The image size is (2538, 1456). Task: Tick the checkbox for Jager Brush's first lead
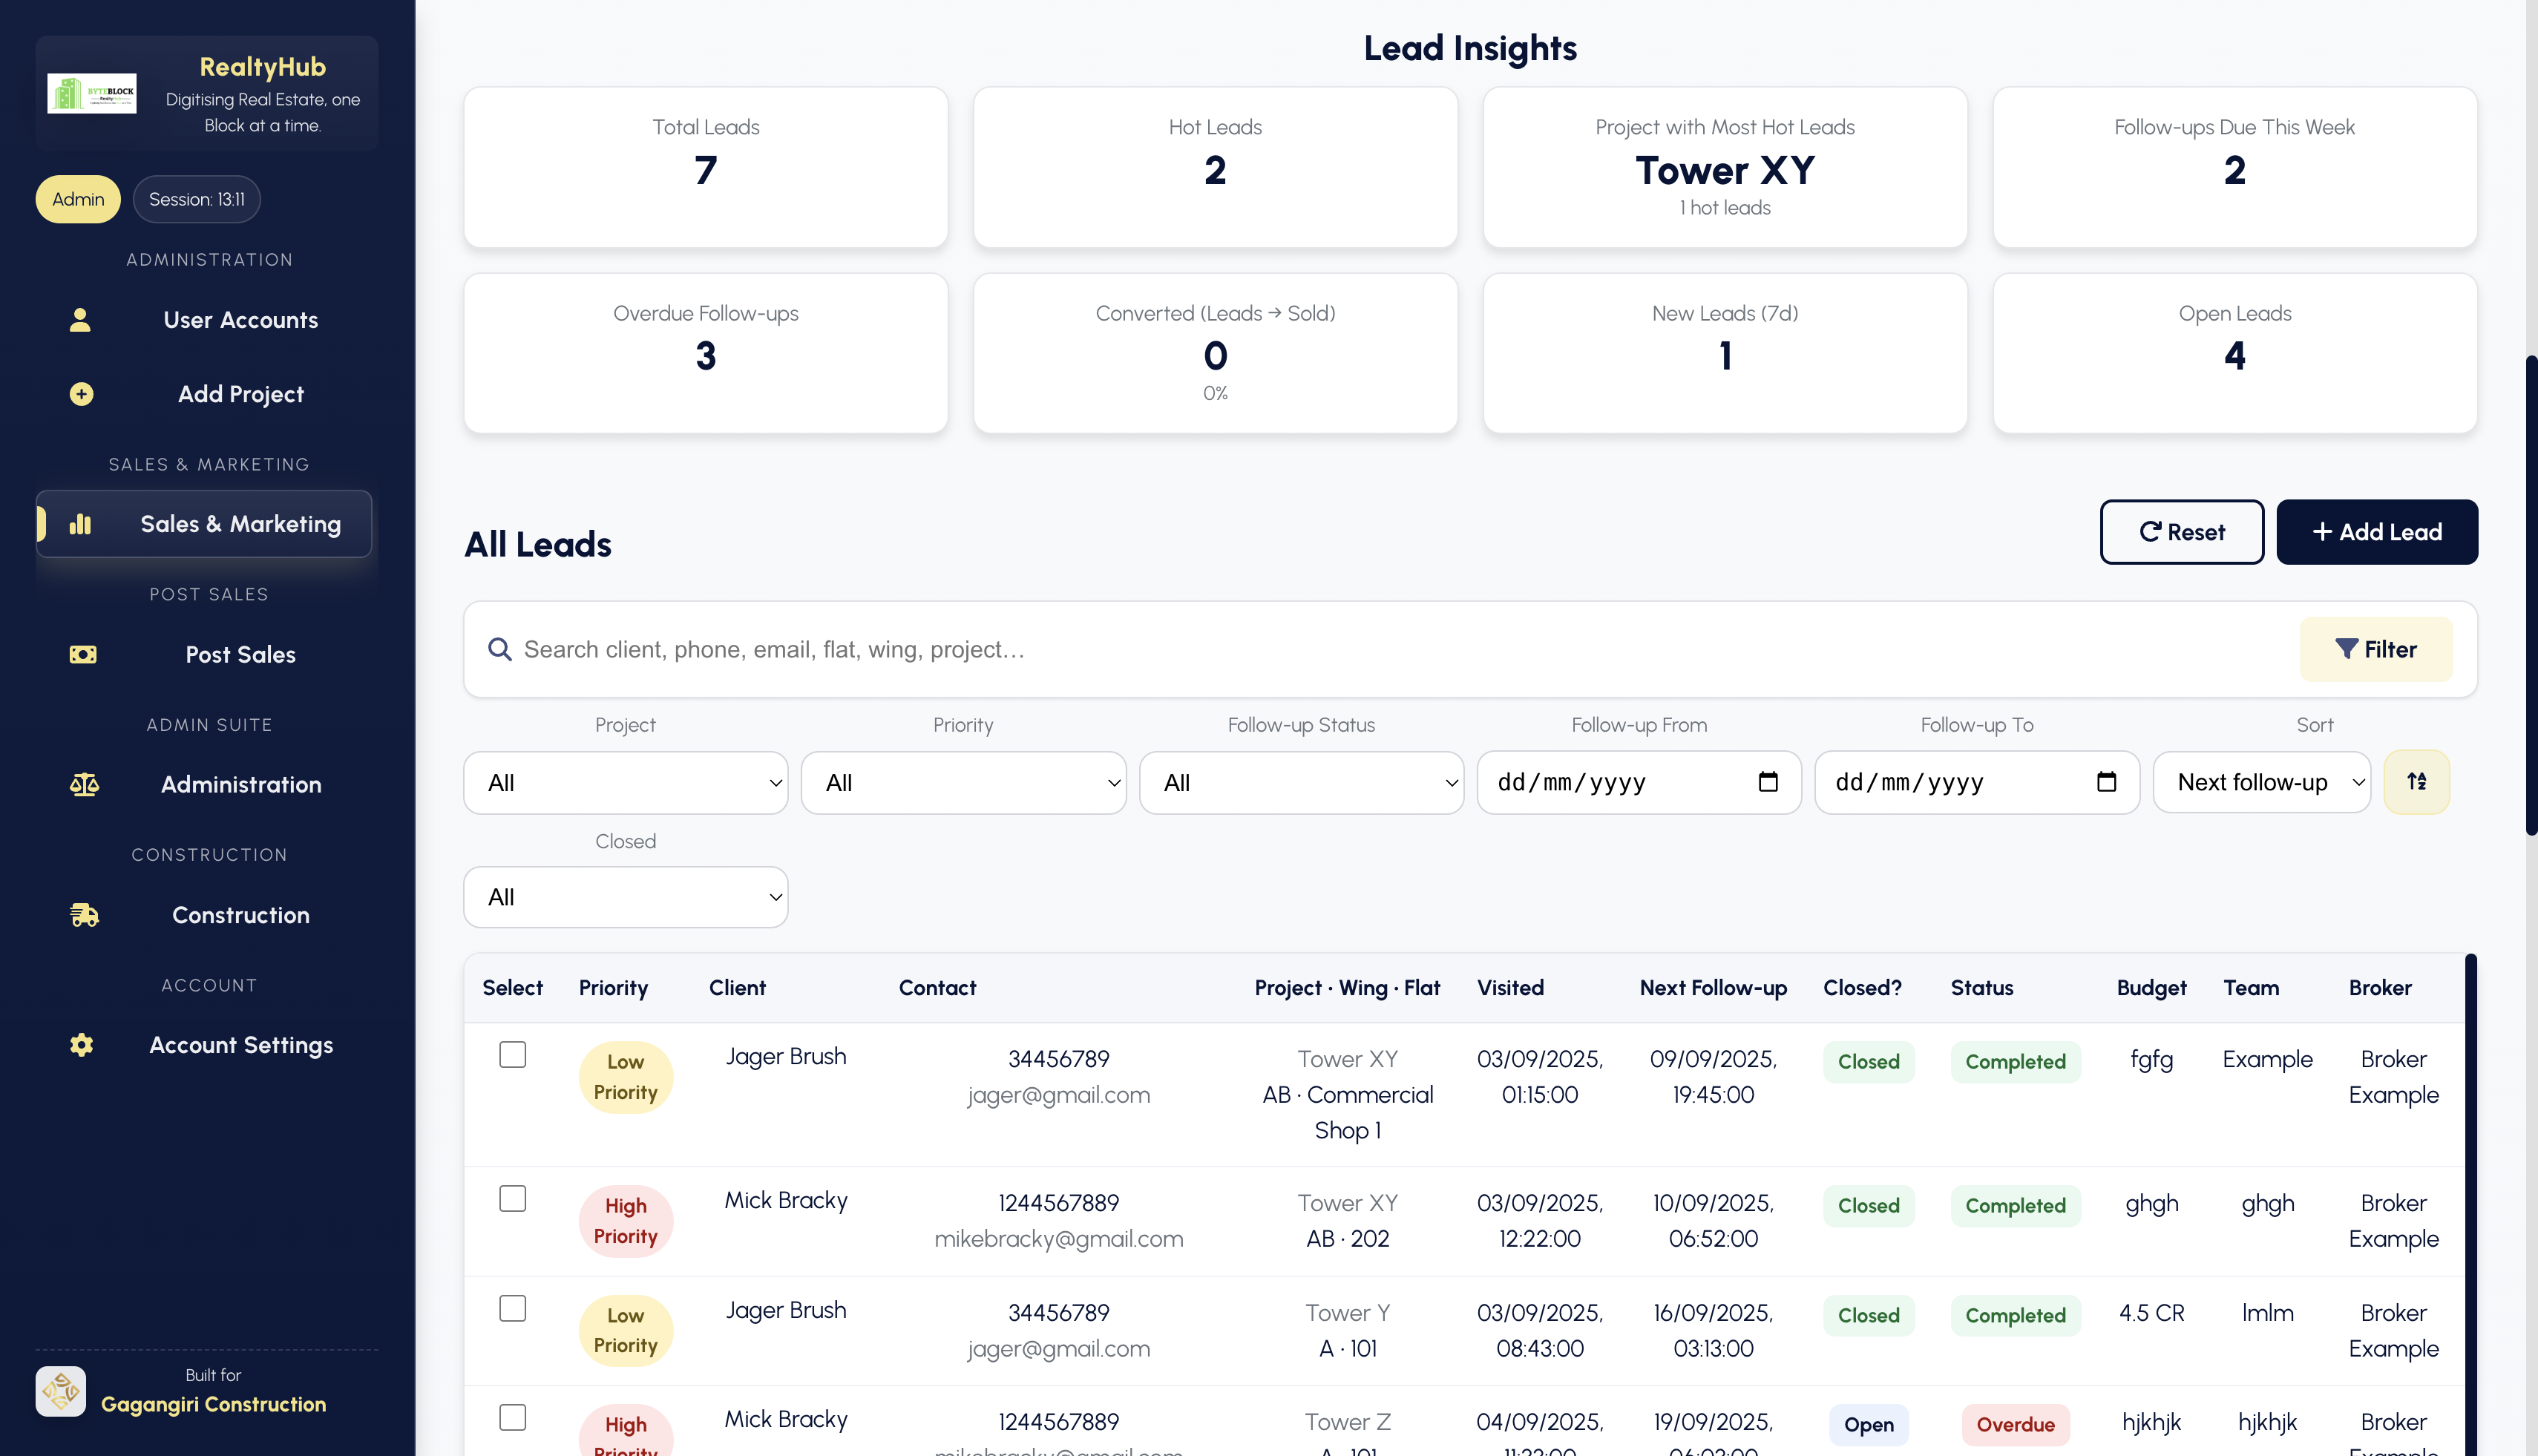coord(513,1054)
